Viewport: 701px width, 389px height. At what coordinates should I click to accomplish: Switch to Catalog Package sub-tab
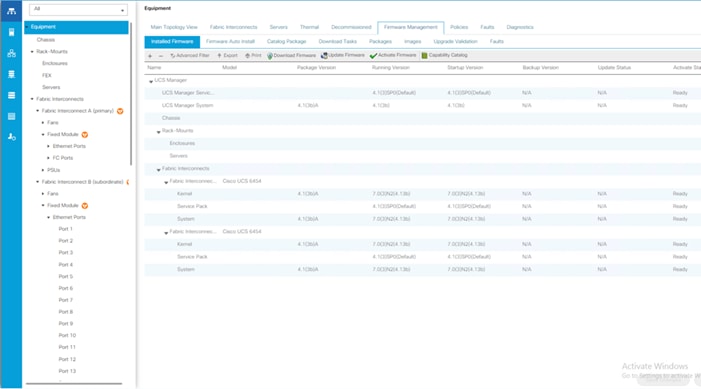coord(286,42)
